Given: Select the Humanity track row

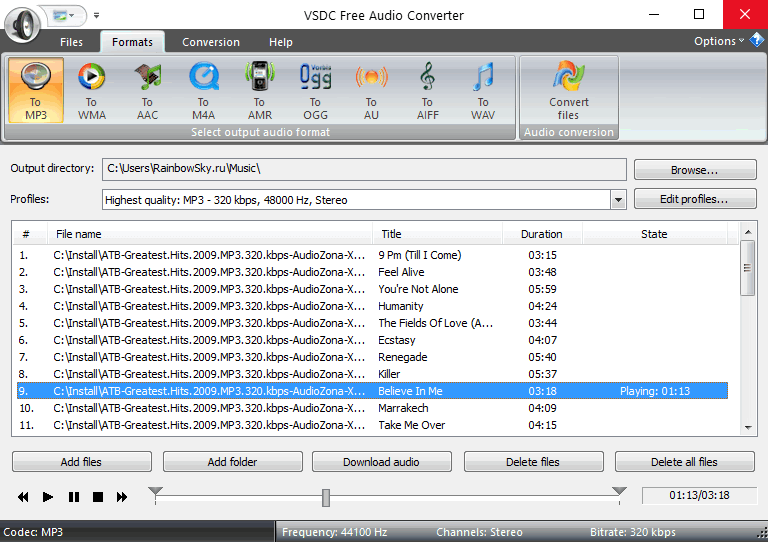Looking at the screenshot, I should point(372,306).
